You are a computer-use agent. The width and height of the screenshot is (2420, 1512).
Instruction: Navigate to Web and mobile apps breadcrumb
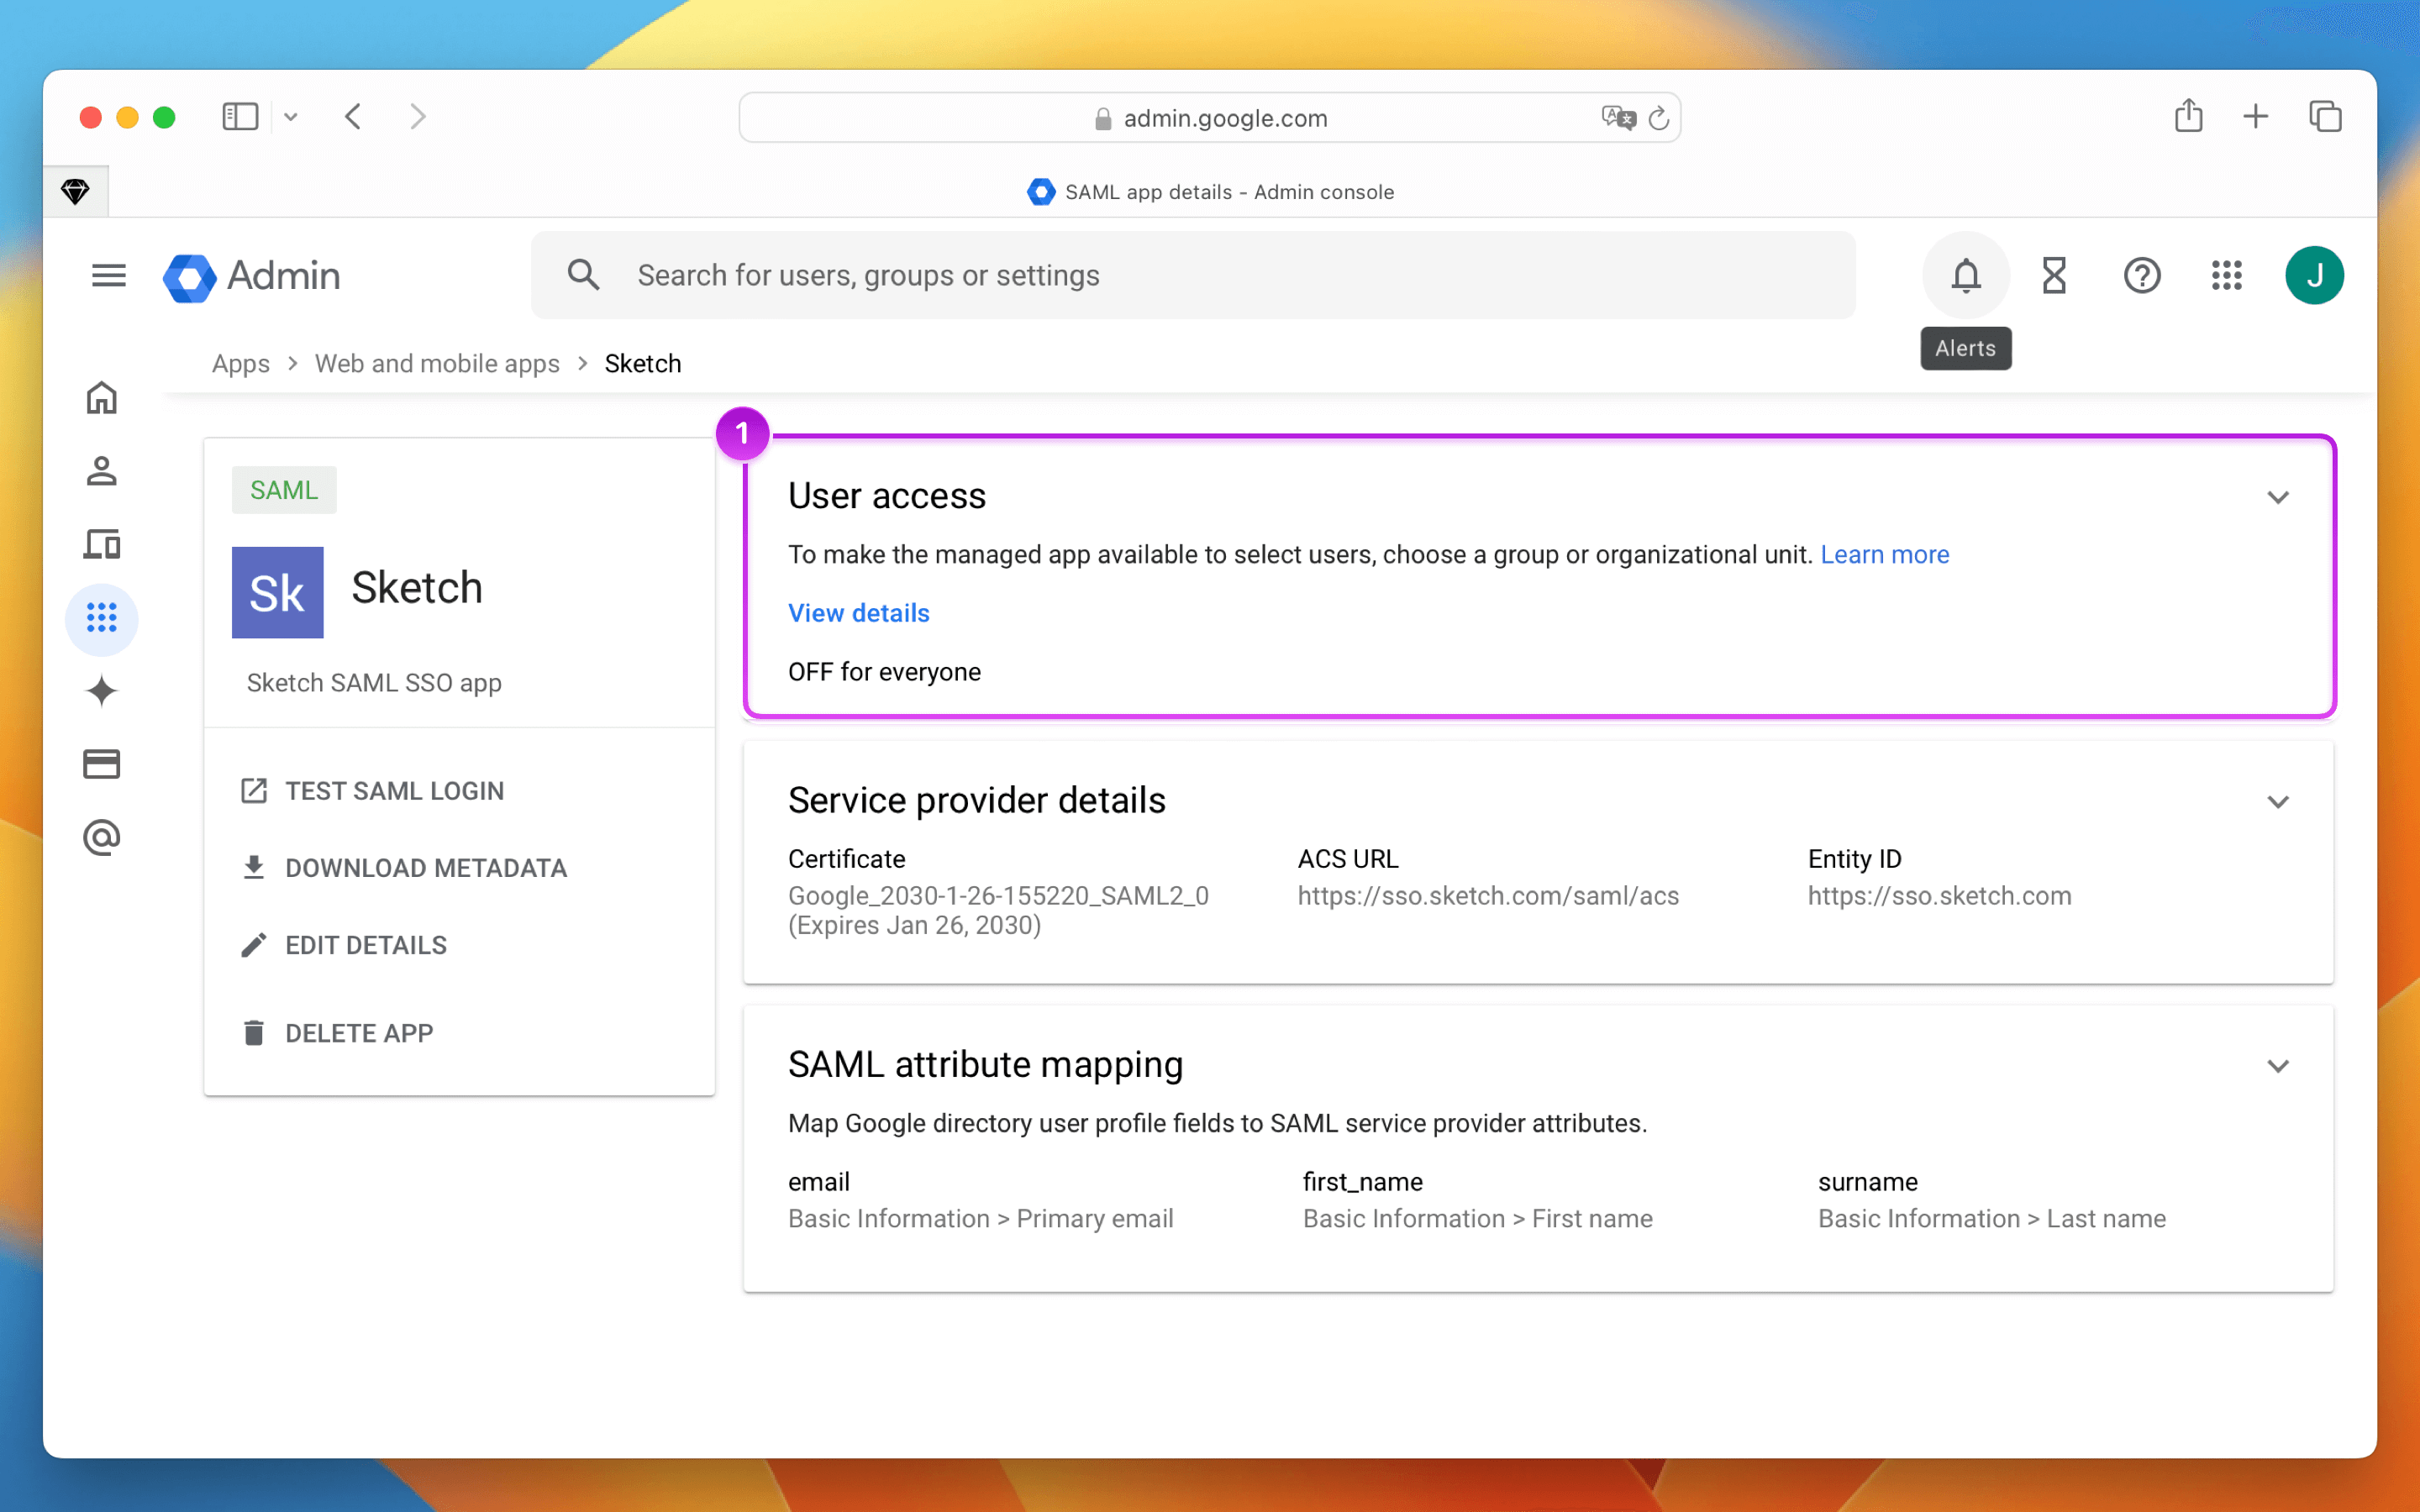[437, 363]
